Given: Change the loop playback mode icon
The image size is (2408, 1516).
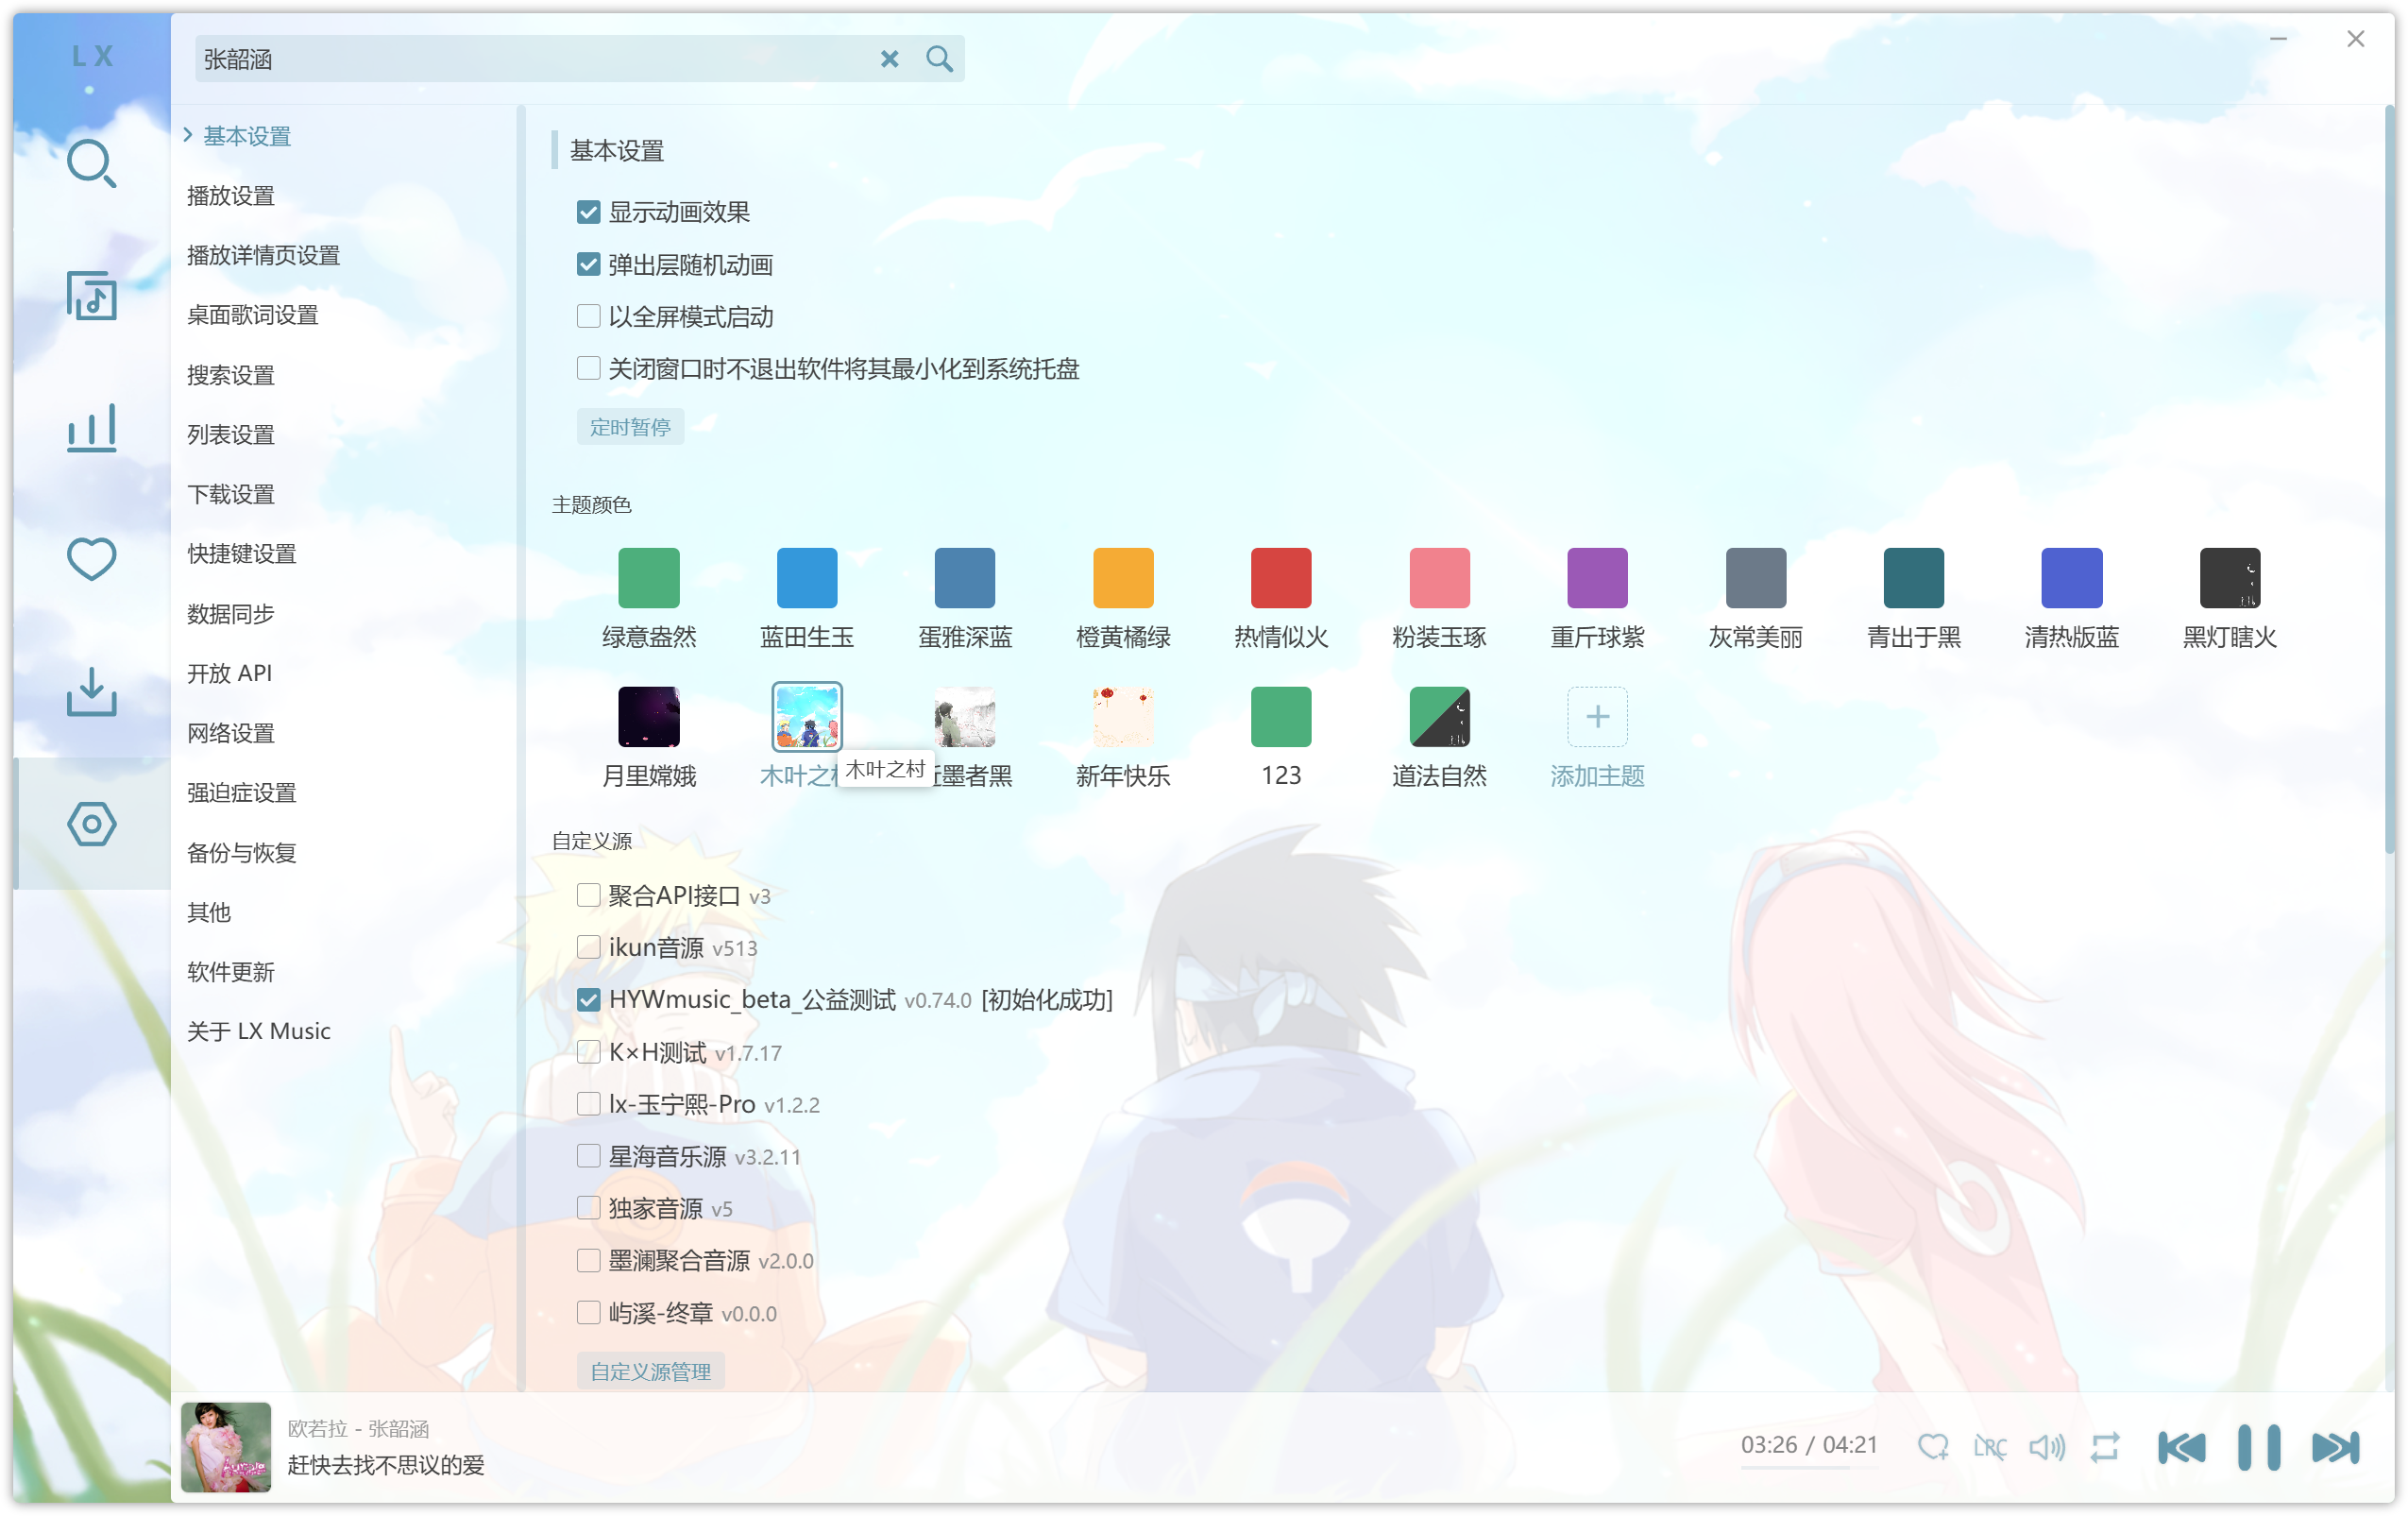Looking at the screenshot, I should click(x=2104, y=1446).
